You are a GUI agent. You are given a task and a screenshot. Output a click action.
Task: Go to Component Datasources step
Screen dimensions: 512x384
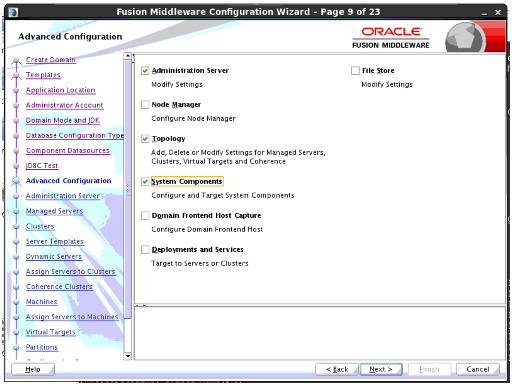tap(68, 150)
